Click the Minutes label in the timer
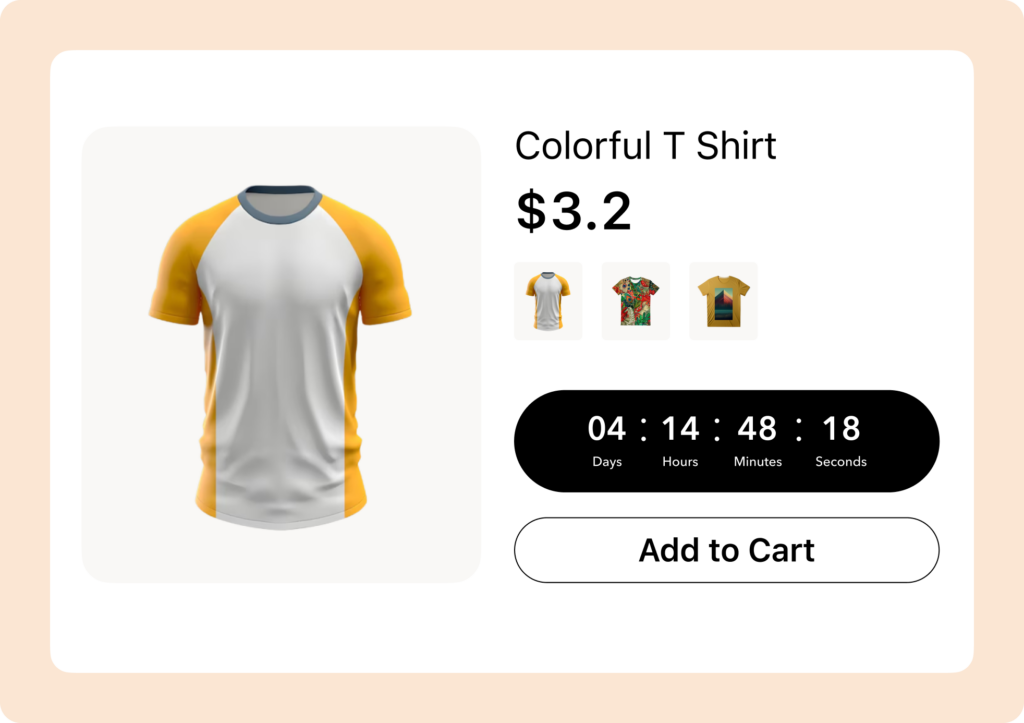Viewport: 1024px width, 723px height. pyautogui.click(x=758, y=462)
